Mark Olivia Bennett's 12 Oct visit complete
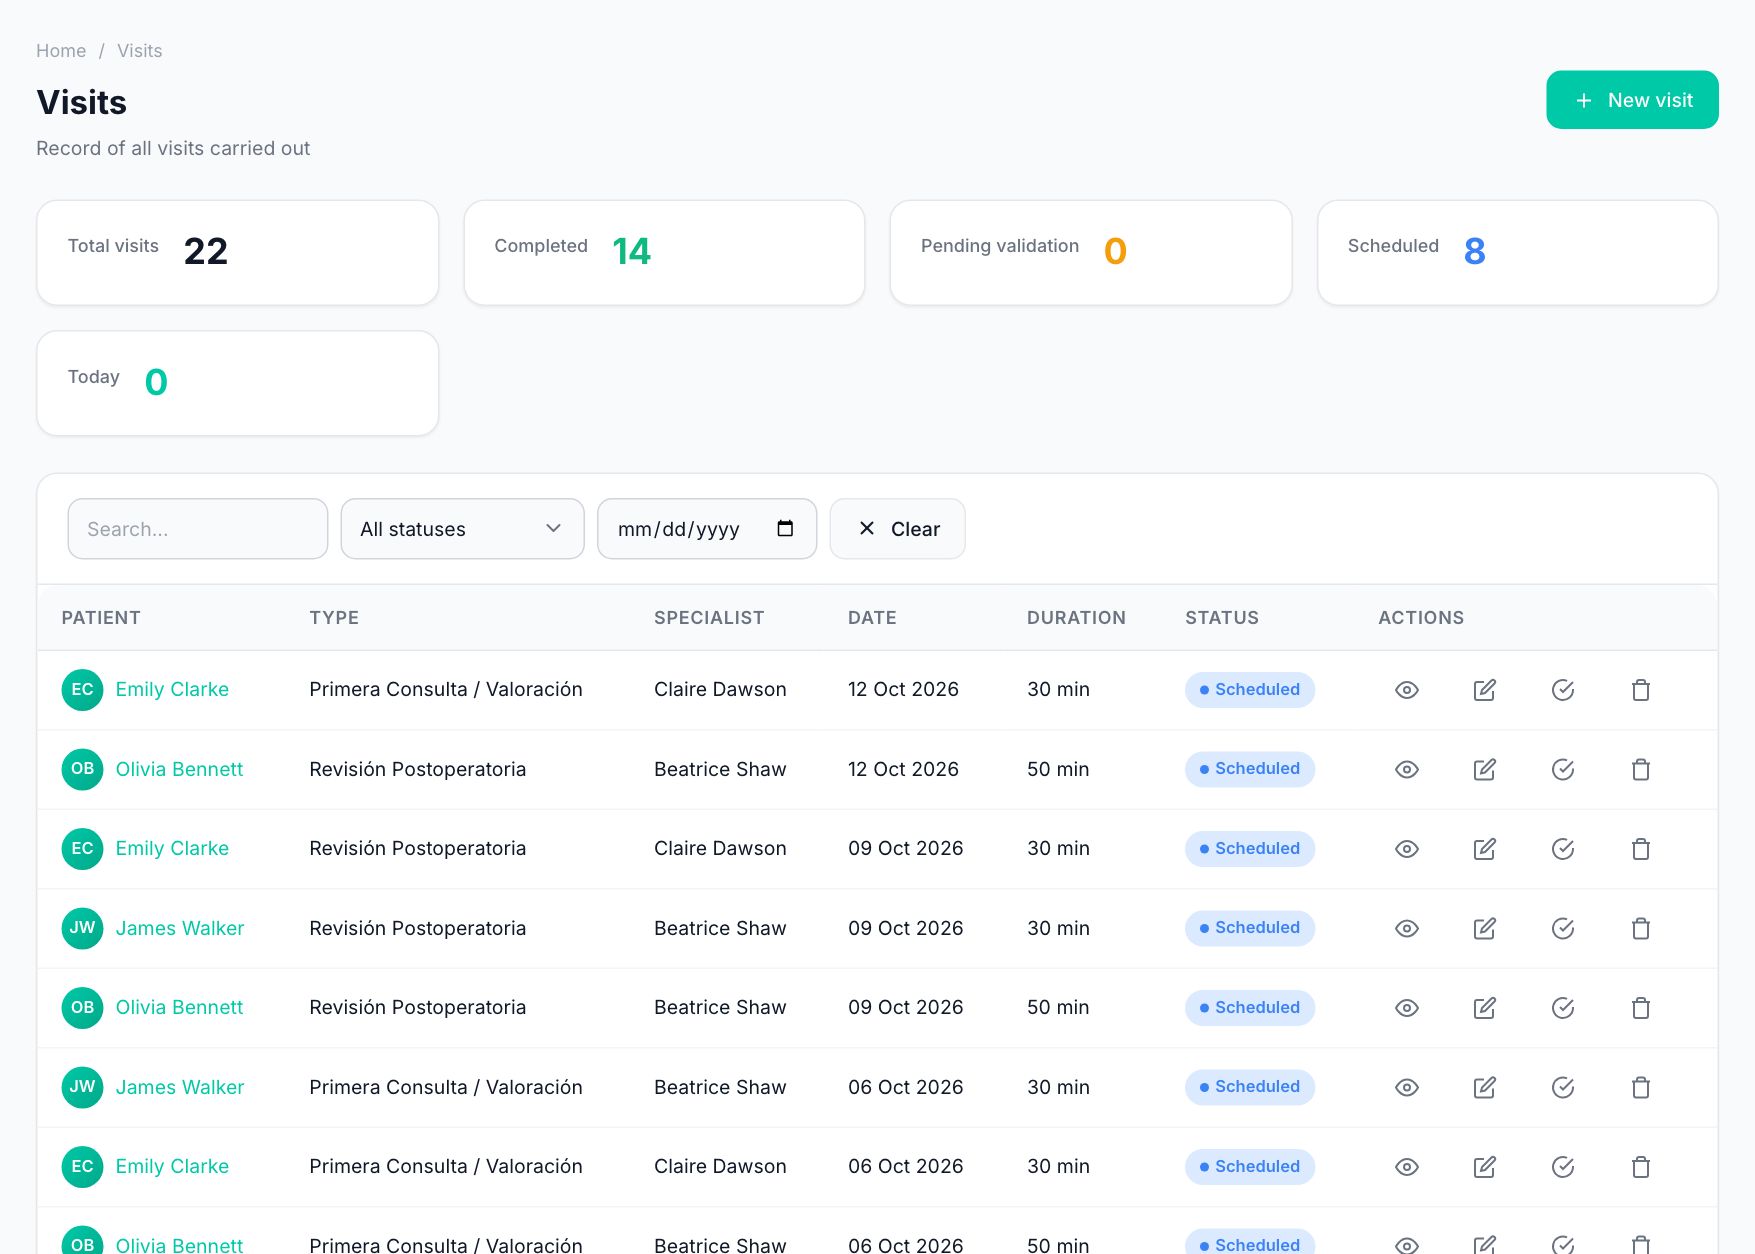Screen dimensions: 1755x1254 click(x=1562, y=769)
